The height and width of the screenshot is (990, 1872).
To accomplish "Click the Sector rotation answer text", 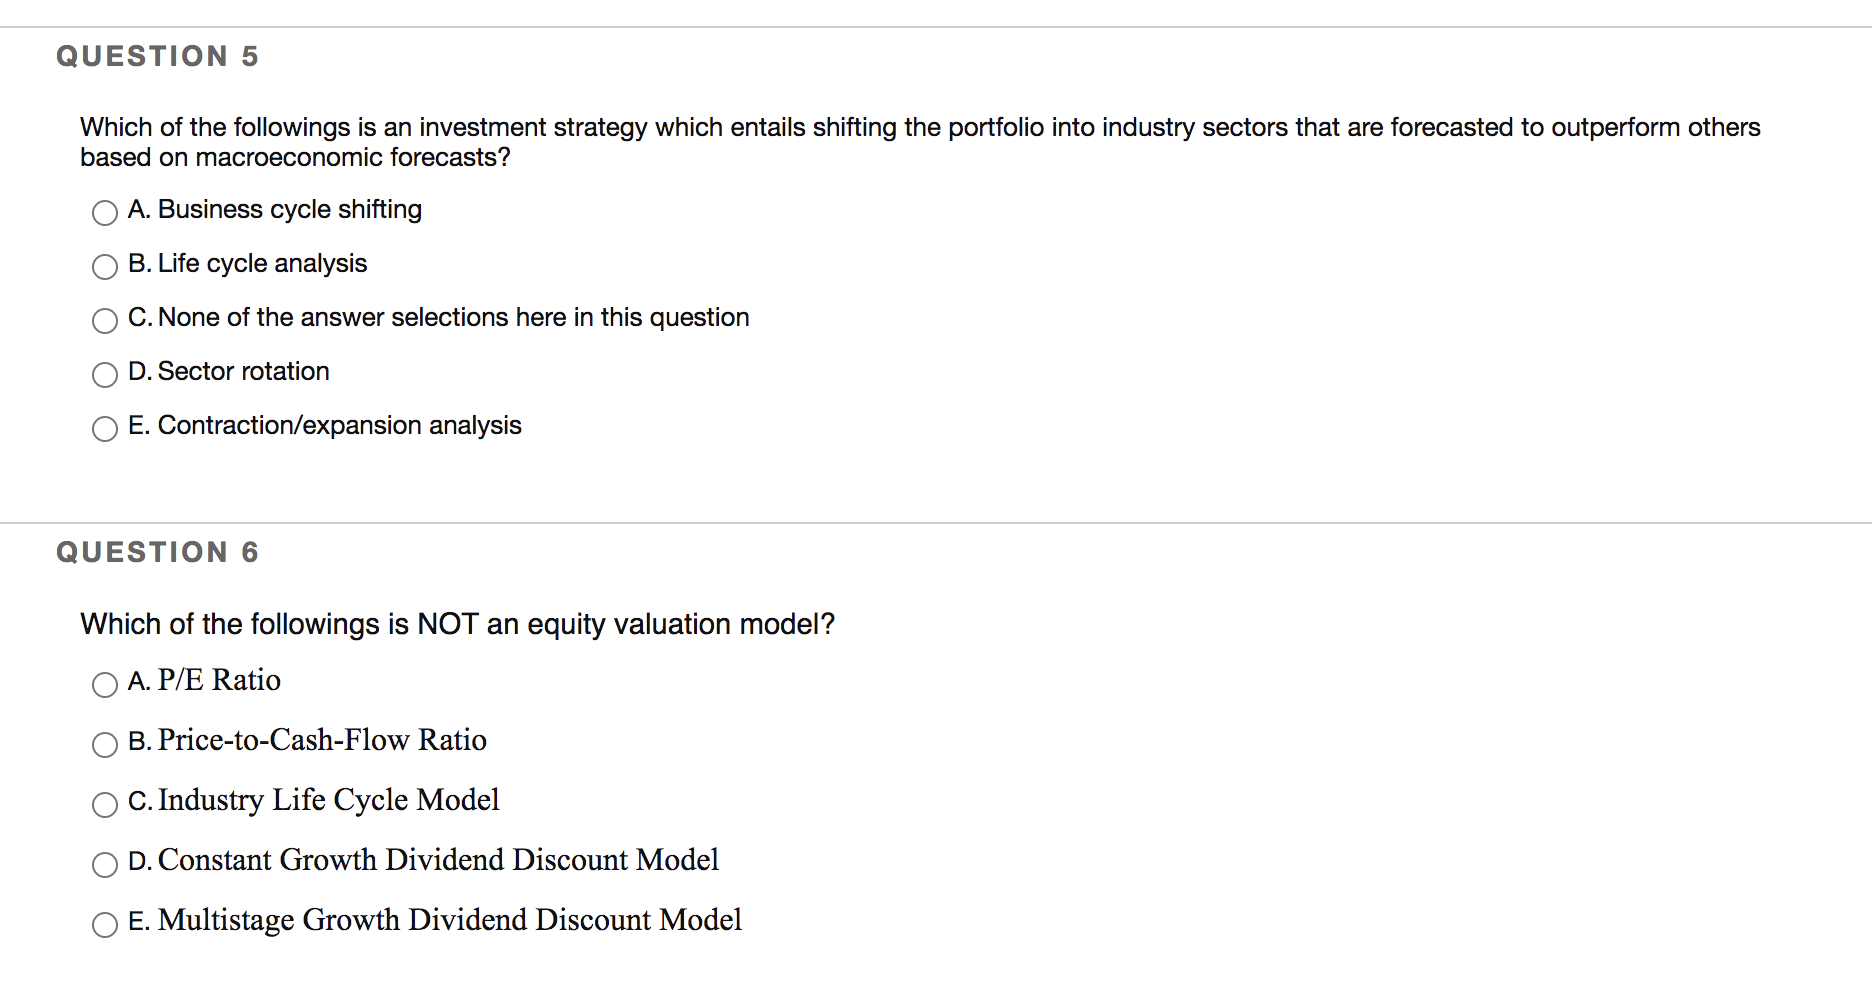I will coord(243,371).
